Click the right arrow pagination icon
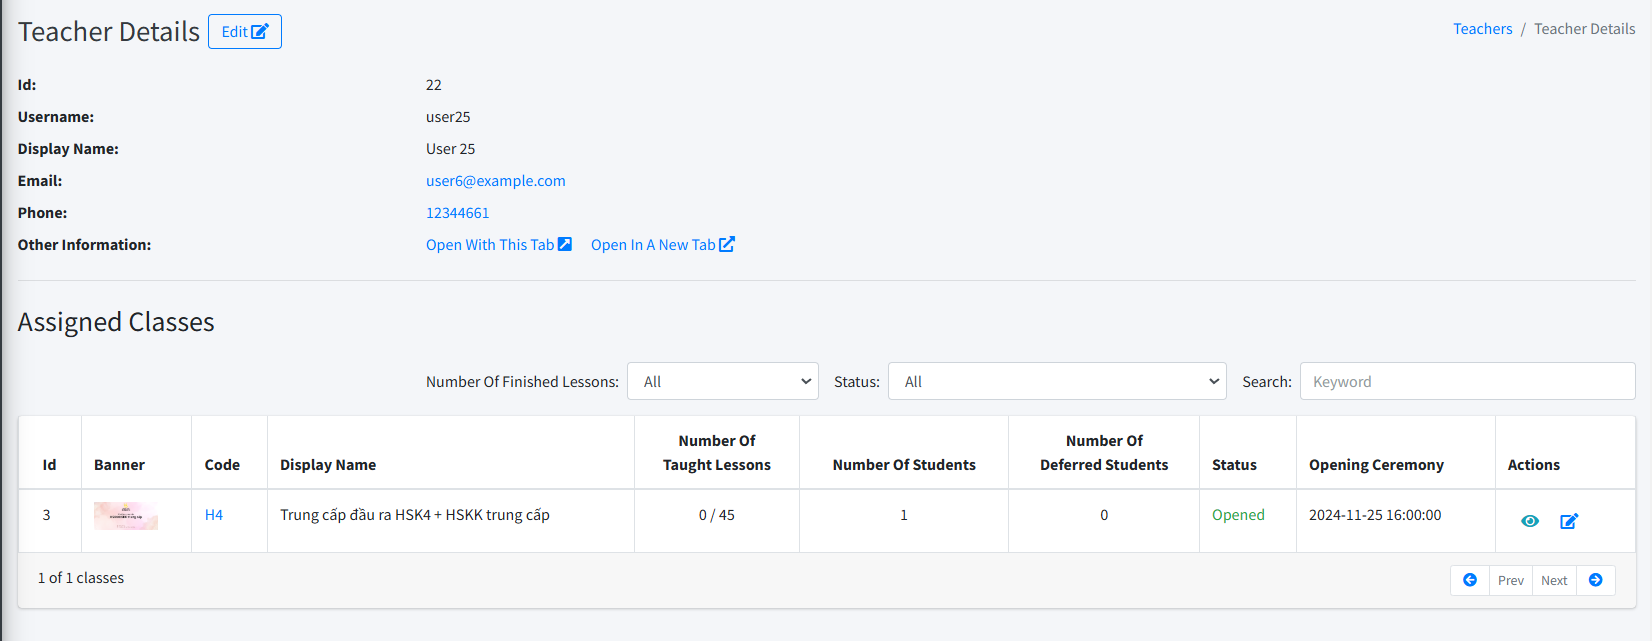This screenshot has height=641, width=1652. [x=1595, y=580]
